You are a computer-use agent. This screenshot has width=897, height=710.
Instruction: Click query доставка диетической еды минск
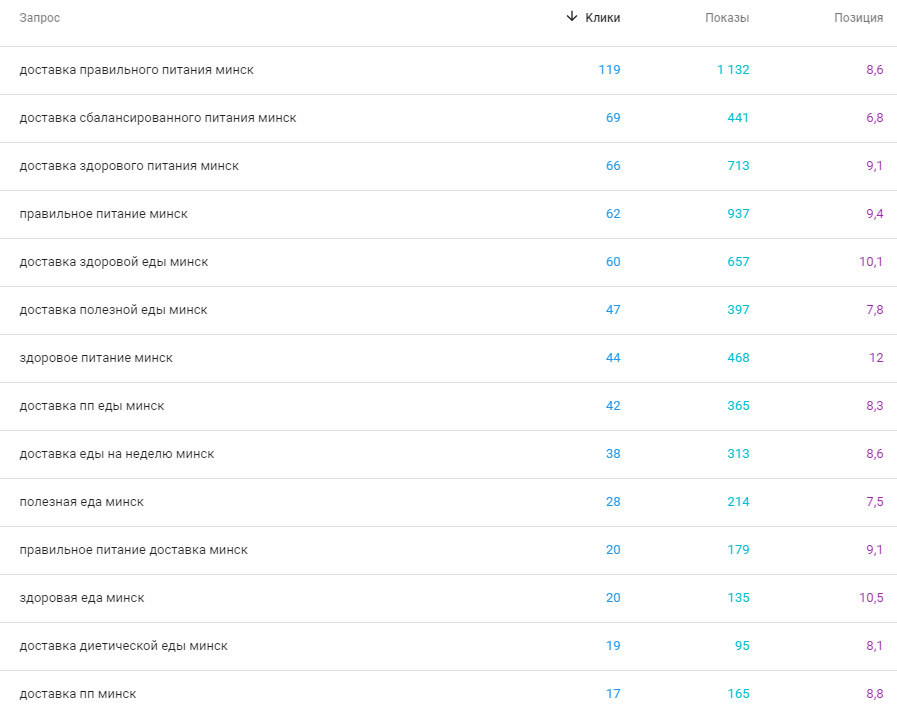pos(123,646)
